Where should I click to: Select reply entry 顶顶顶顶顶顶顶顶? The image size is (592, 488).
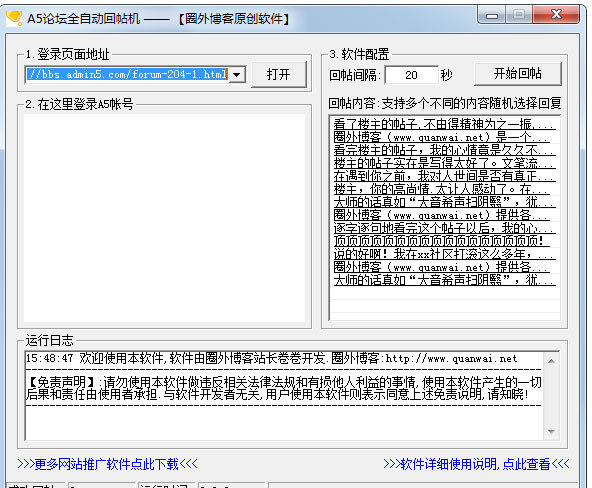click(x=441, y=241)
